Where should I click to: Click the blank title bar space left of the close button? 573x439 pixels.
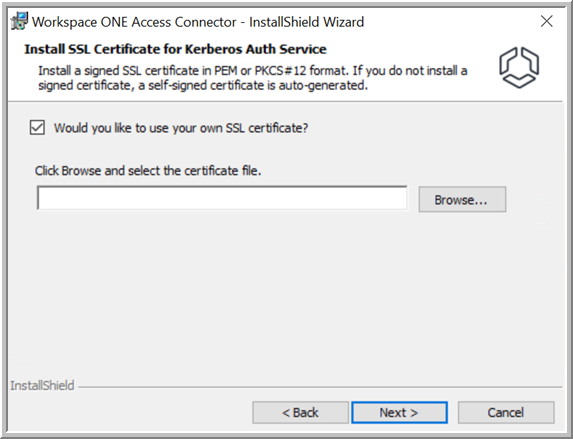pyautogui.click(x=449, y=21)
